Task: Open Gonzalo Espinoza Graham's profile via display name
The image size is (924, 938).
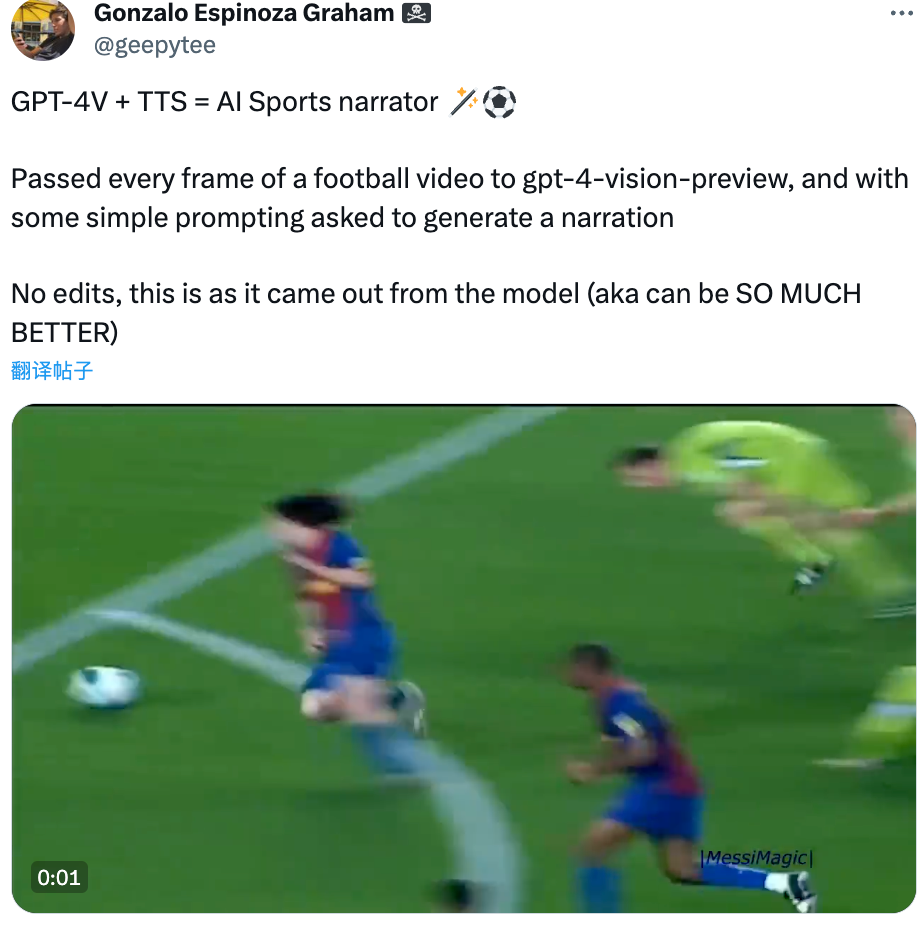Action: pos(244,13)
